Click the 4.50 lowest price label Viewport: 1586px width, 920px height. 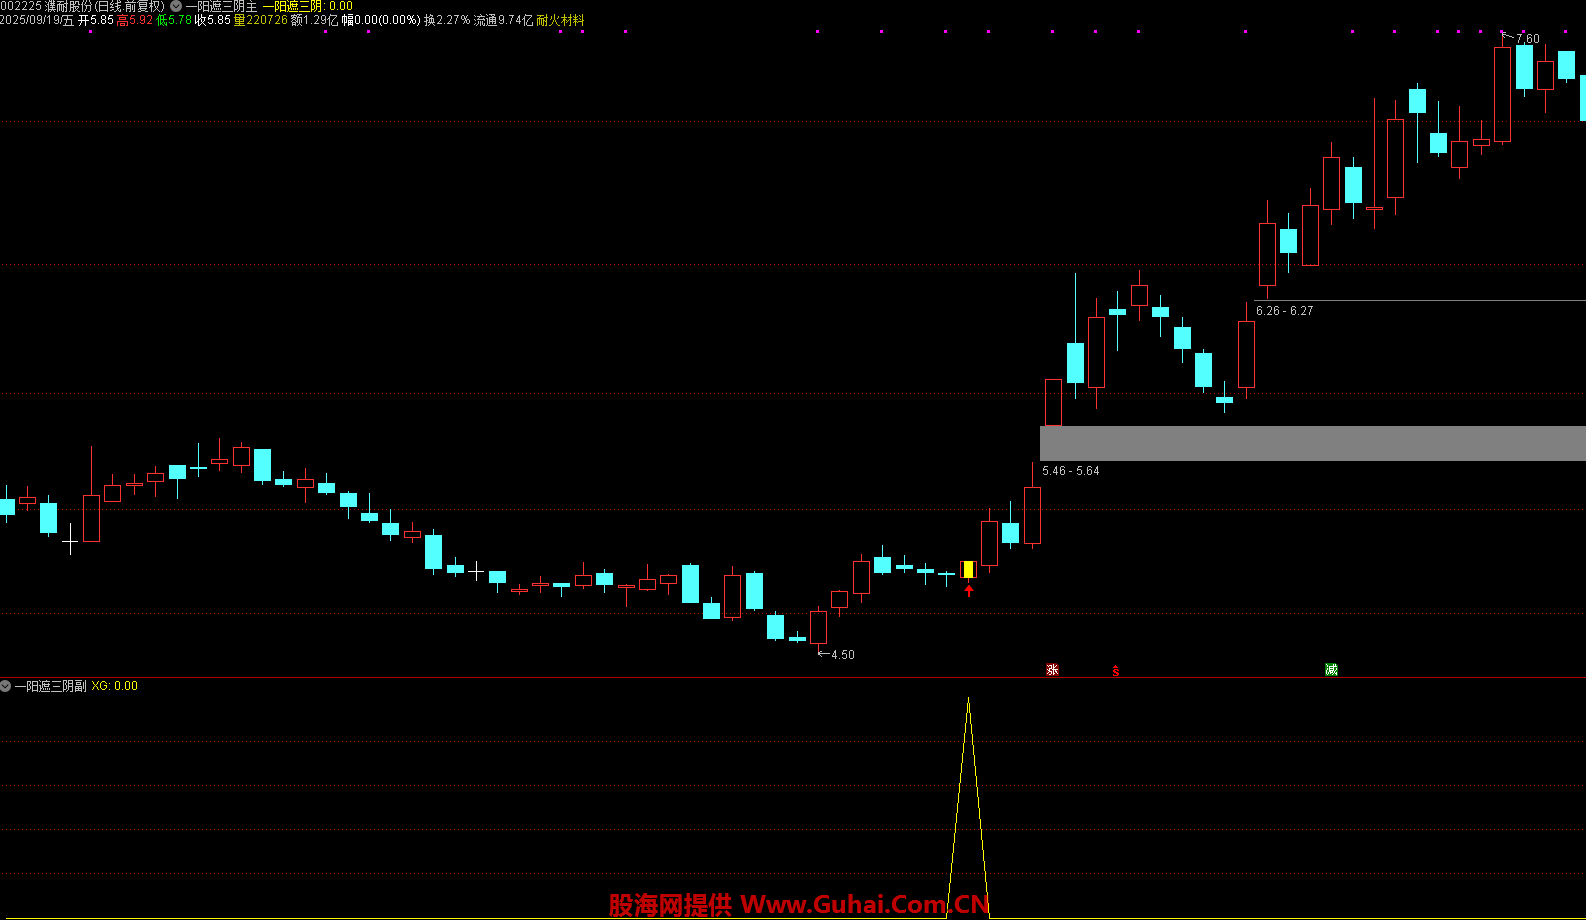tap(842, 655)
